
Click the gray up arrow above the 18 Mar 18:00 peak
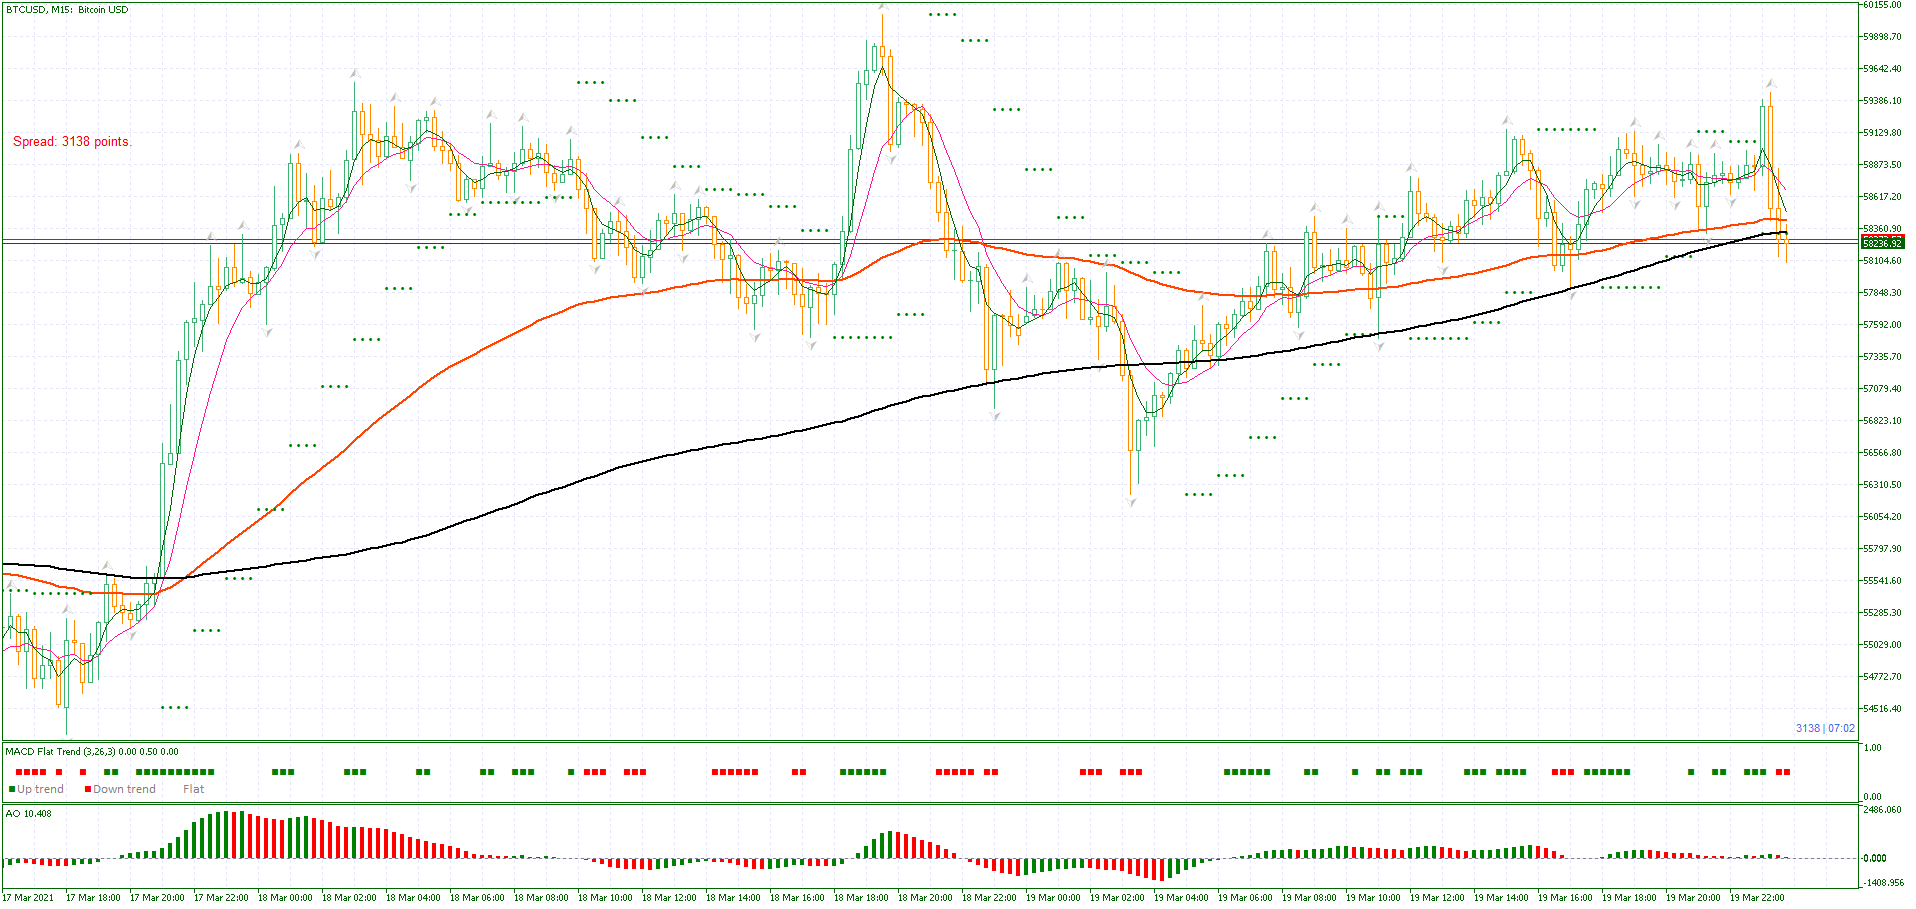click(x=883, y=8)
